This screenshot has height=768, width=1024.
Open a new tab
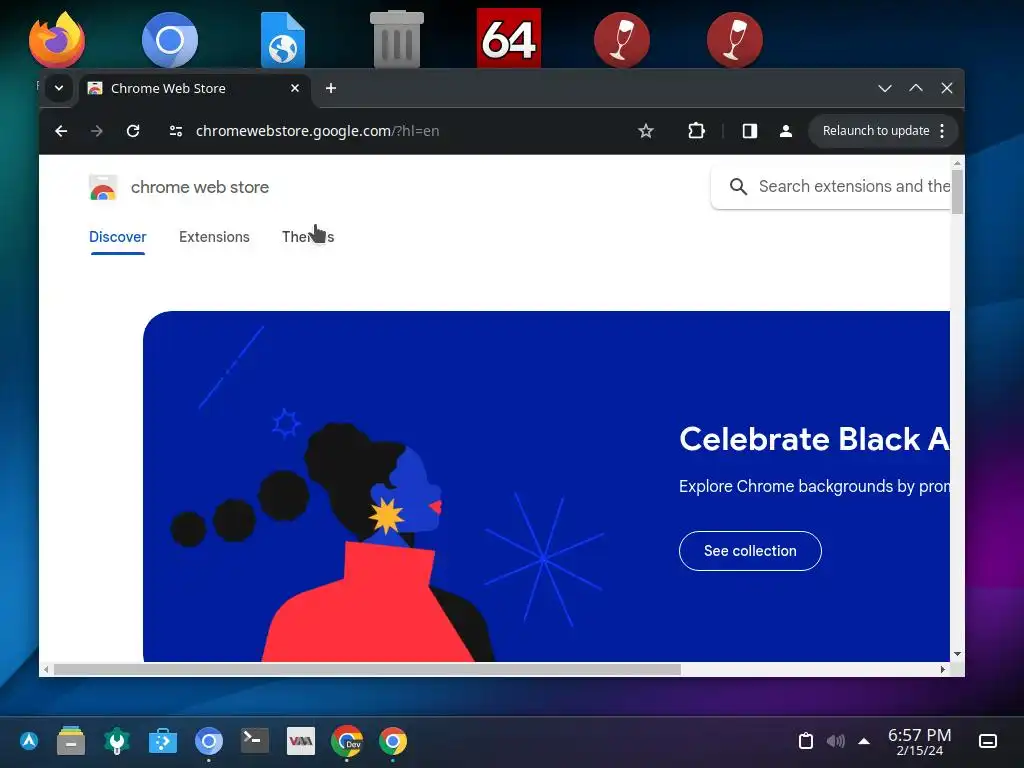(330, 88)
